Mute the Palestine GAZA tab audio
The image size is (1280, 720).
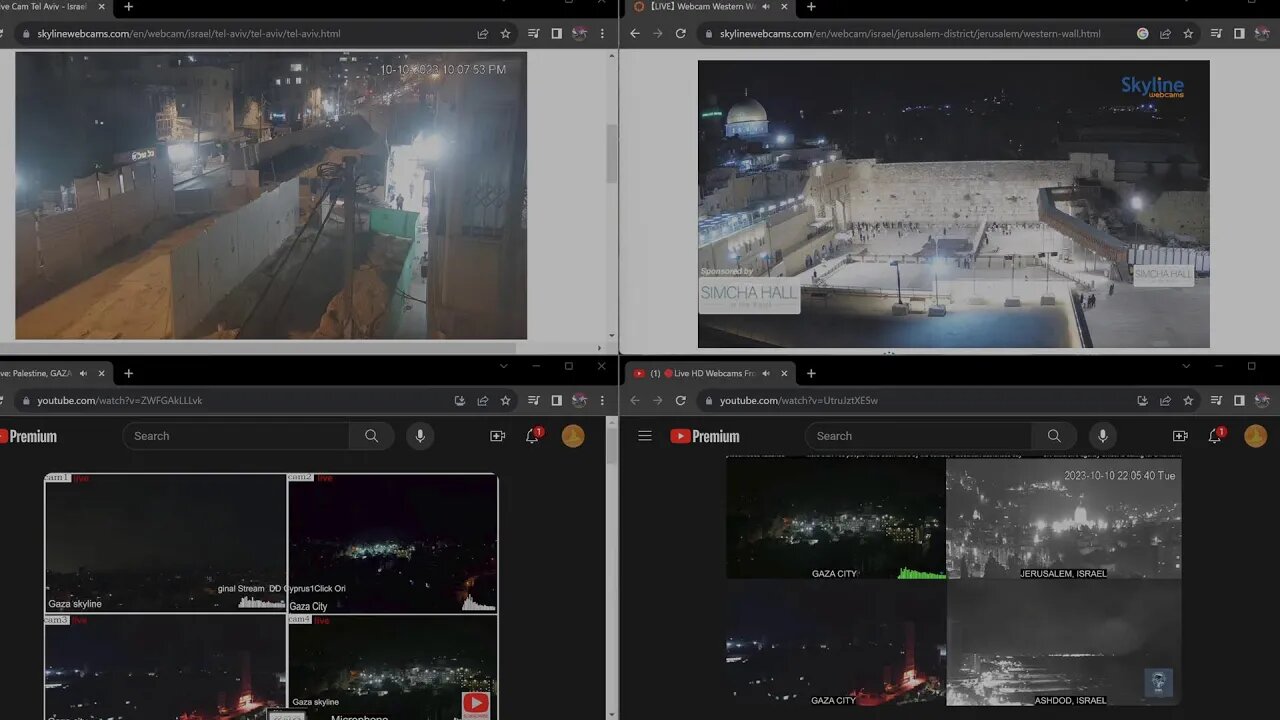point(83,373)
